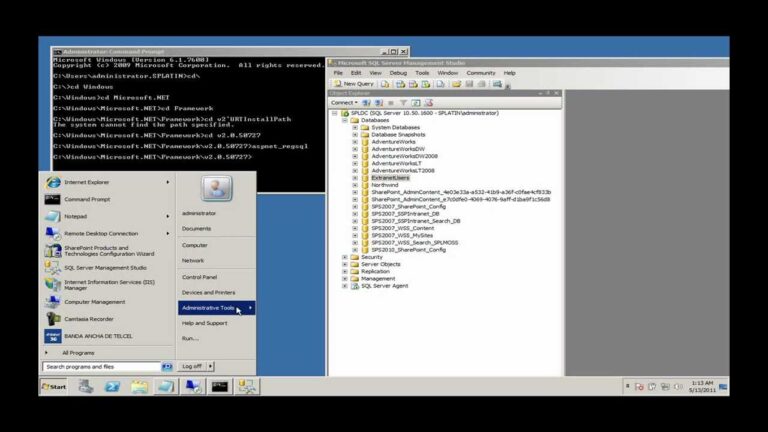Open the File menu in SSMS

coord(338,73)
